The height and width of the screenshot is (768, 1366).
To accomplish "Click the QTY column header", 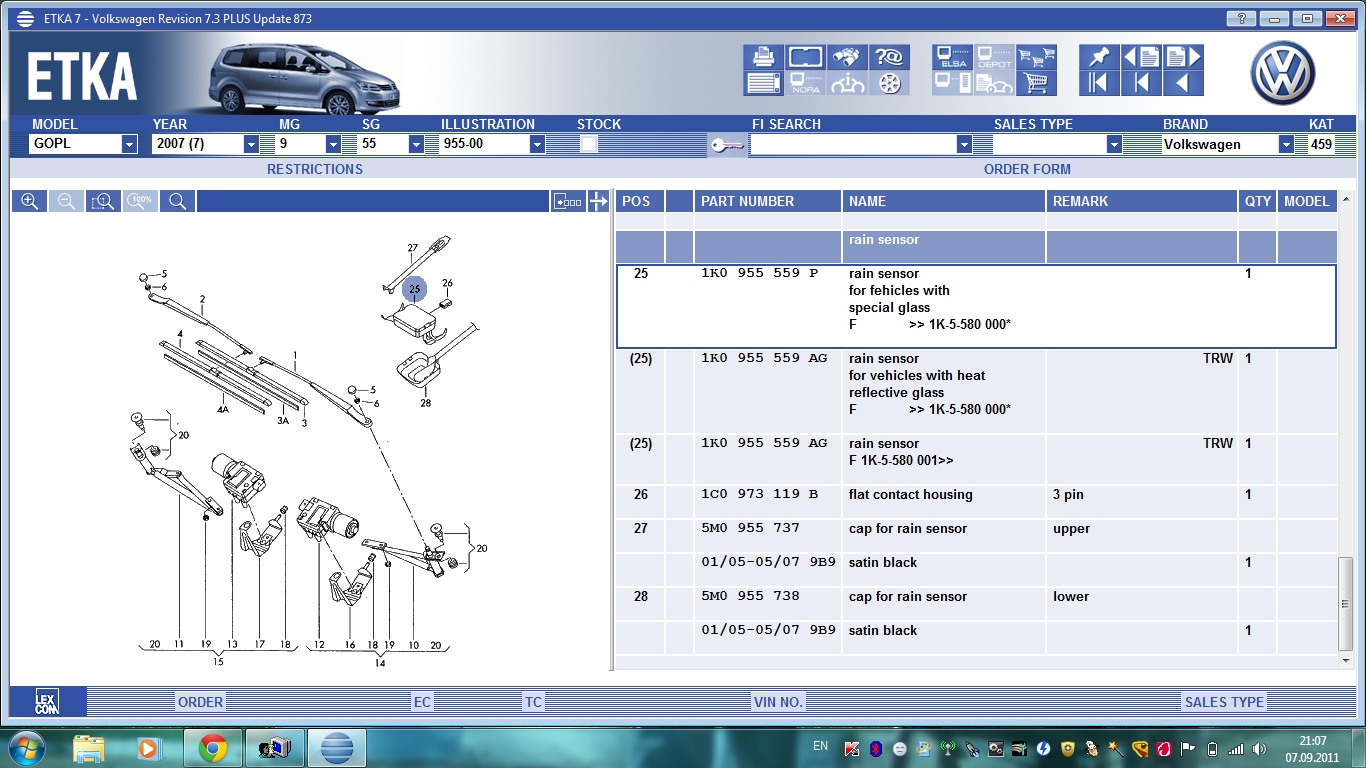I will 1258,201.
